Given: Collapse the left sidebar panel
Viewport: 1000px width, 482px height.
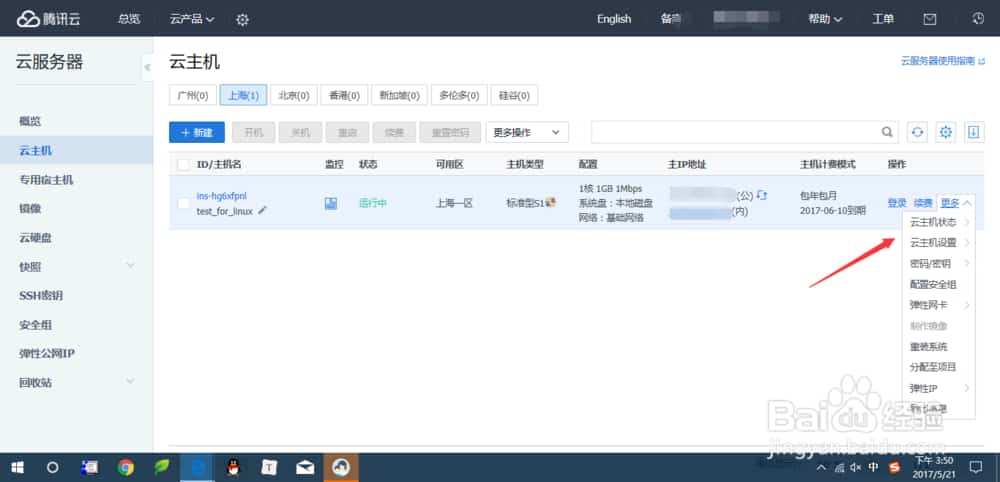Looking at the screenshot, I should [147, 67].
